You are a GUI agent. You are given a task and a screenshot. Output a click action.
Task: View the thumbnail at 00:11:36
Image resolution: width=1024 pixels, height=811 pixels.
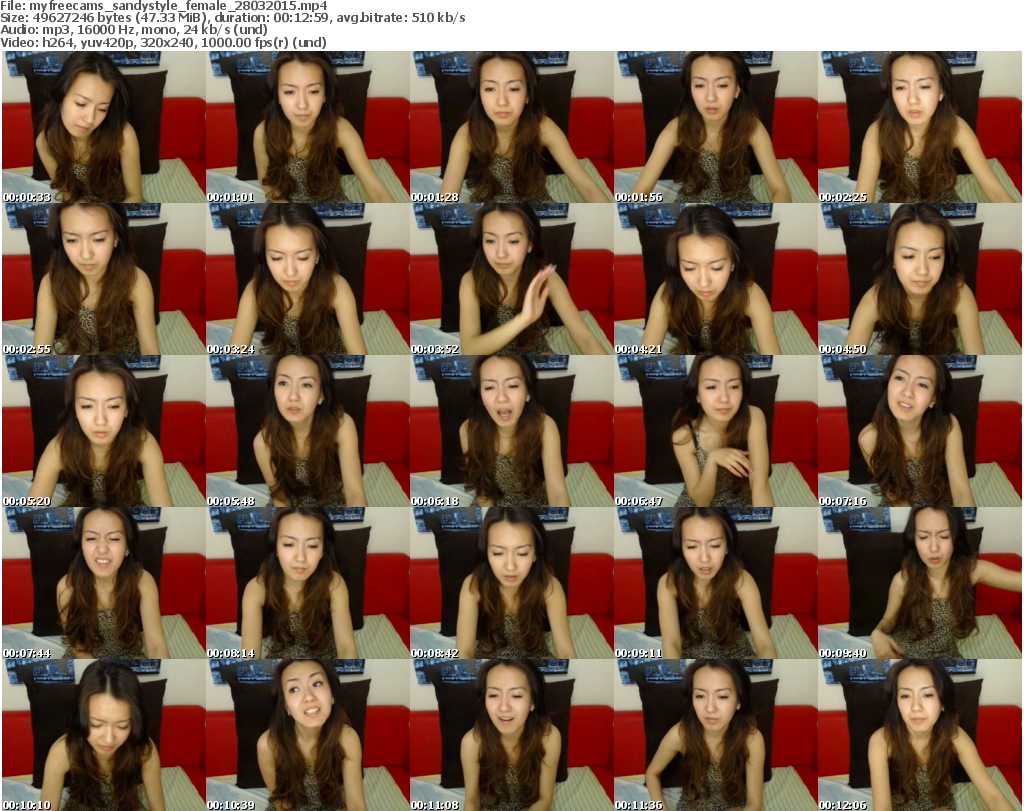[716, 735]
